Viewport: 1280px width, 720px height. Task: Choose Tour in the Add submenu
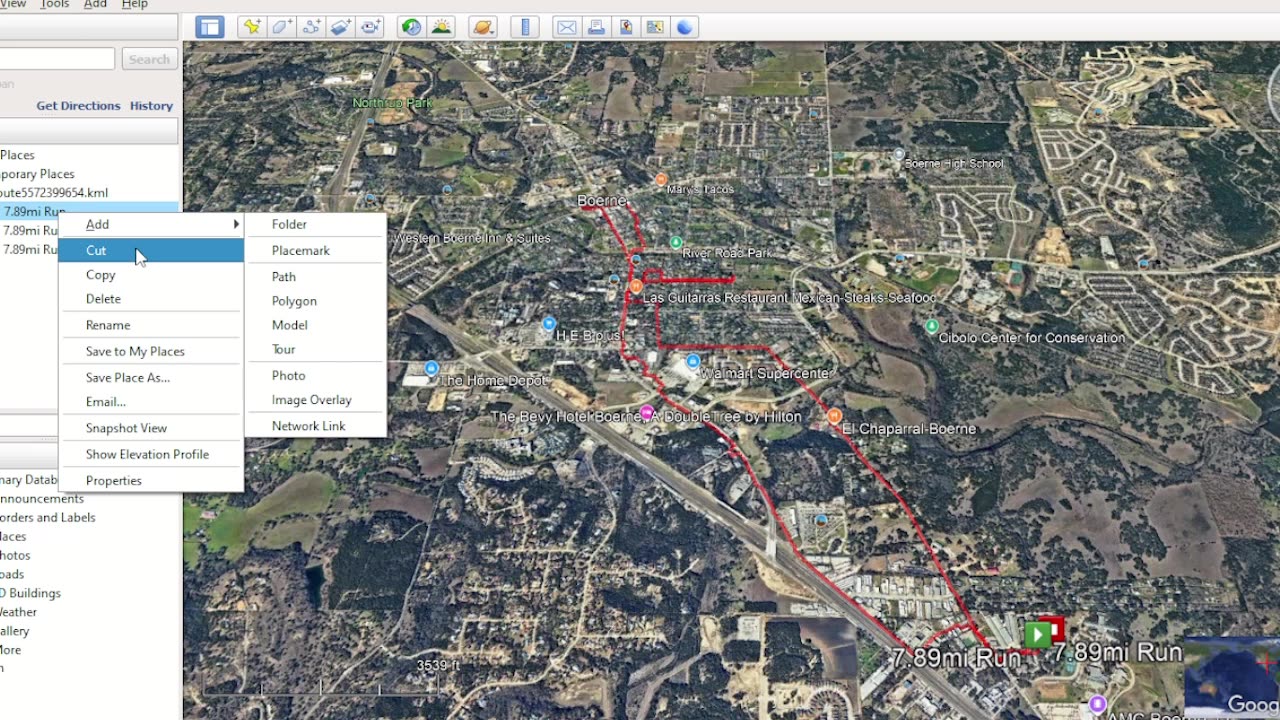point(316,349)
